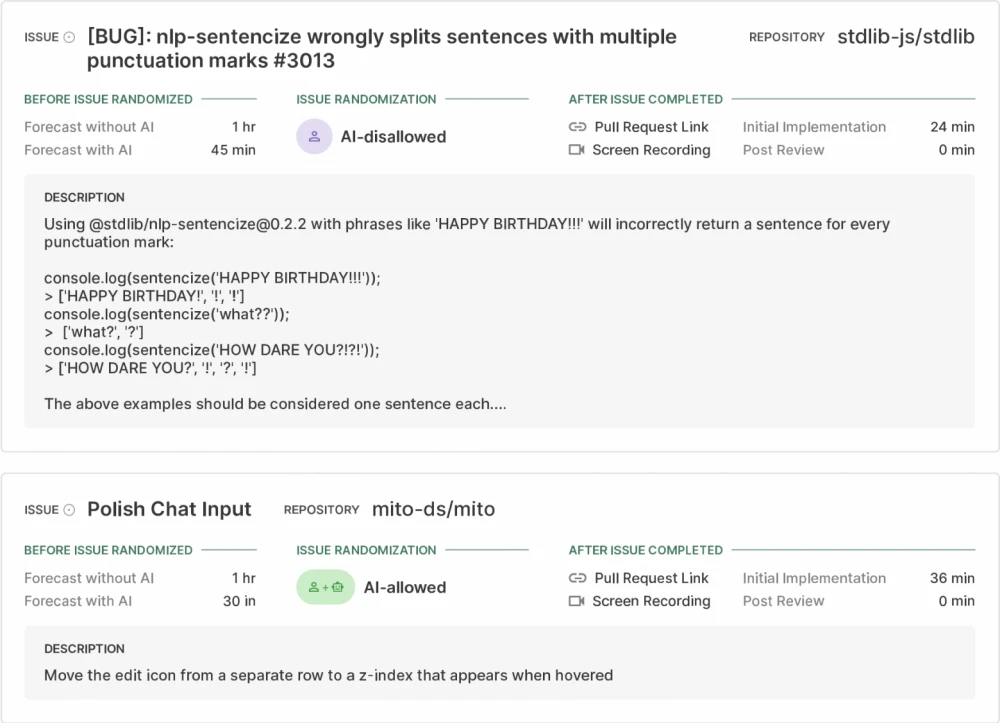1000x723 pixels.
Task: Click the video camera icon in the mito issue card
Action: point(576,601)
